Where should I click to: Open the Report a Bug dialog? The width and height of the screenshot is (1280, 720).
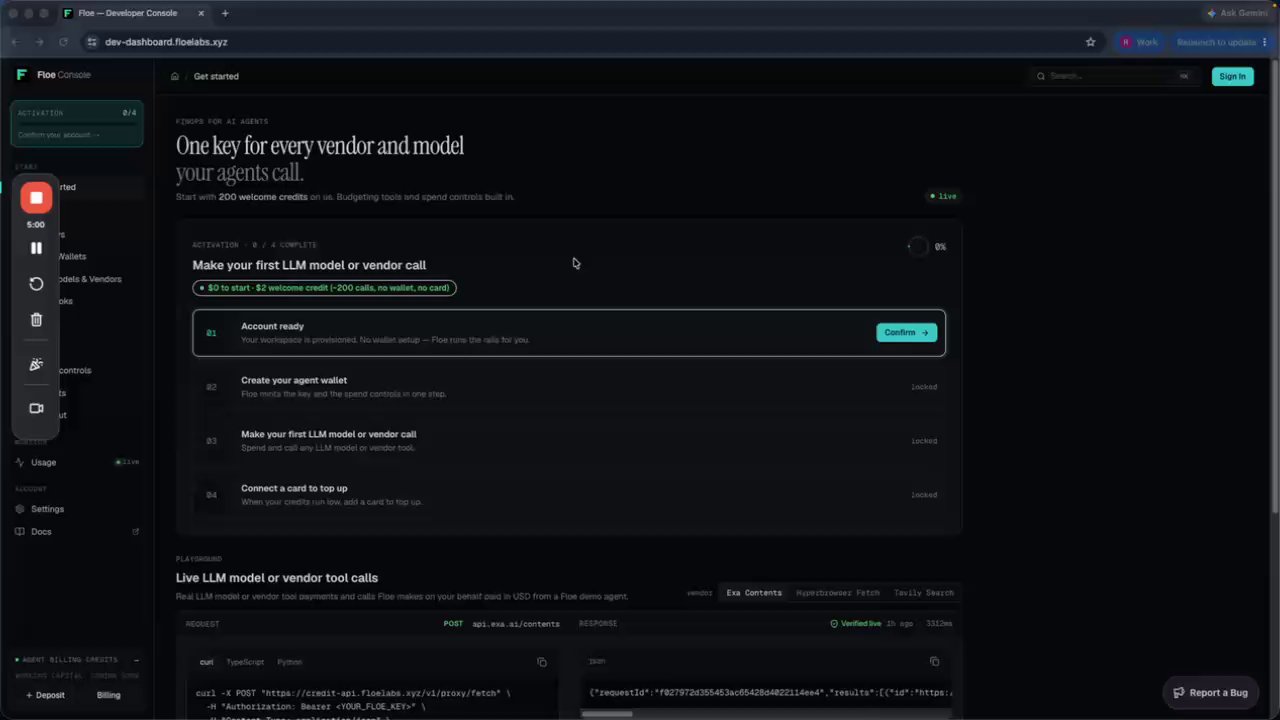(1210, 692)
